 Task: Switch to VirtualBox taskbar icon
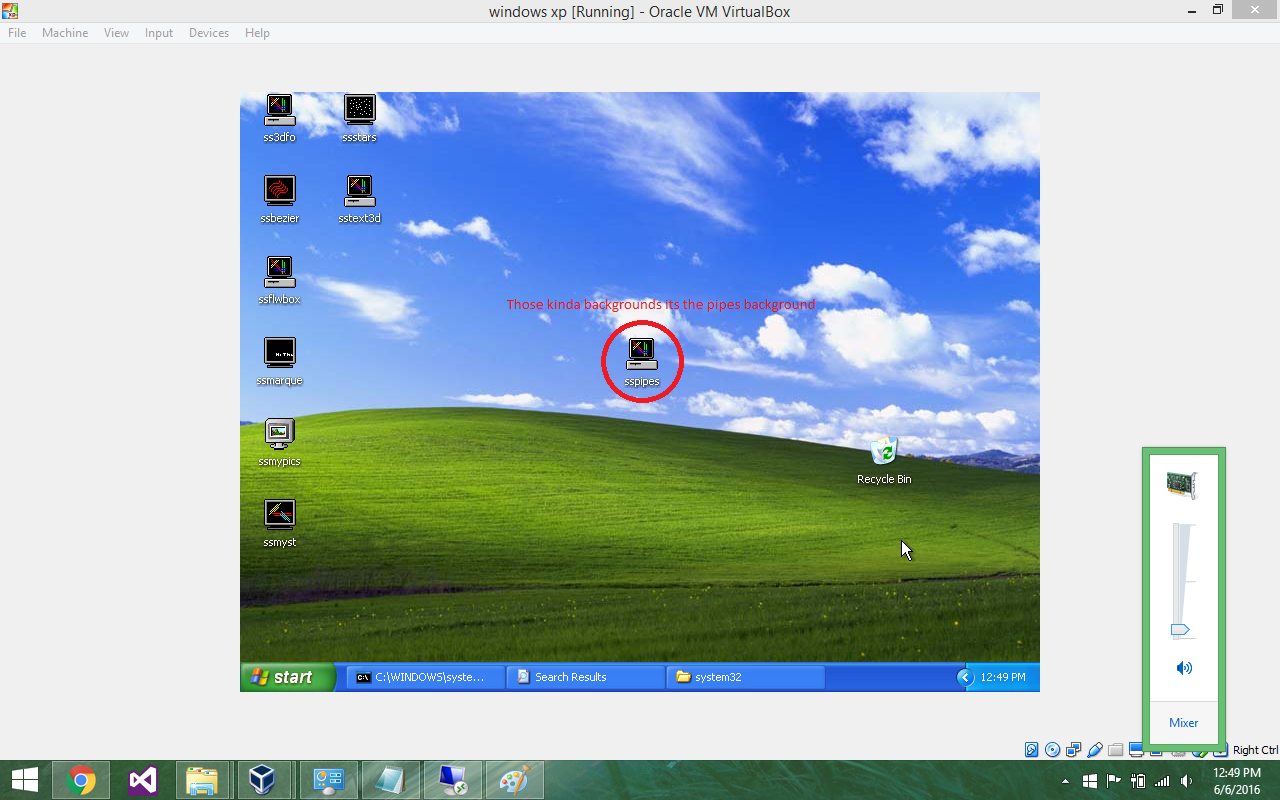coord(264,780)
